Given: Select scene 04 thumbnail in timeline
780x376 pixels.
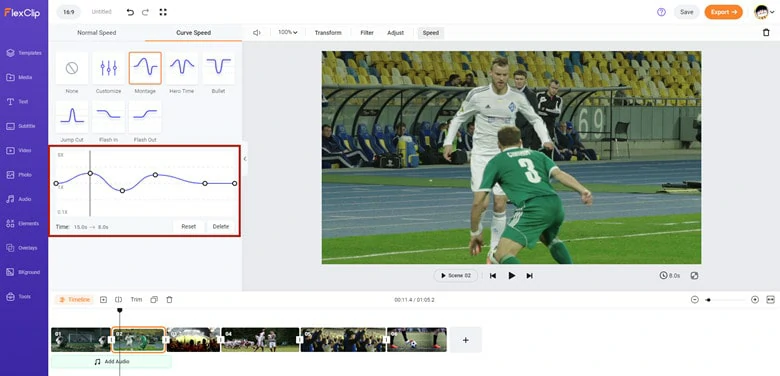Looking at the screenshot, I should pyautogui.click(x=260, y=339).
